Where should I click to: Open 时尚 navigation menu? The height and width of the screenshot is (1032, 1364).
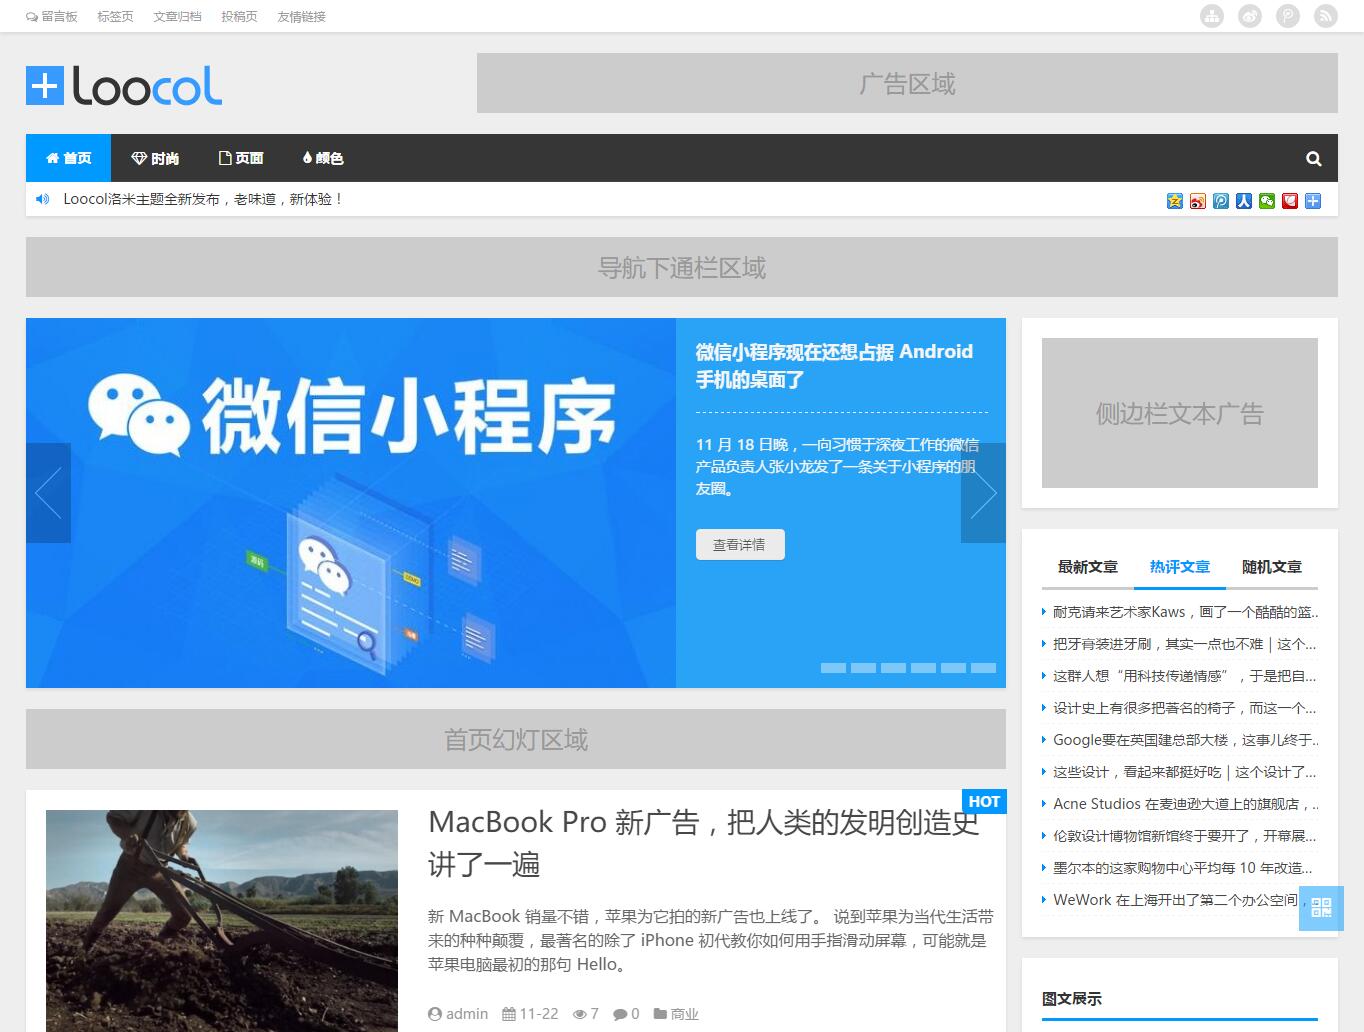[155, 158]
